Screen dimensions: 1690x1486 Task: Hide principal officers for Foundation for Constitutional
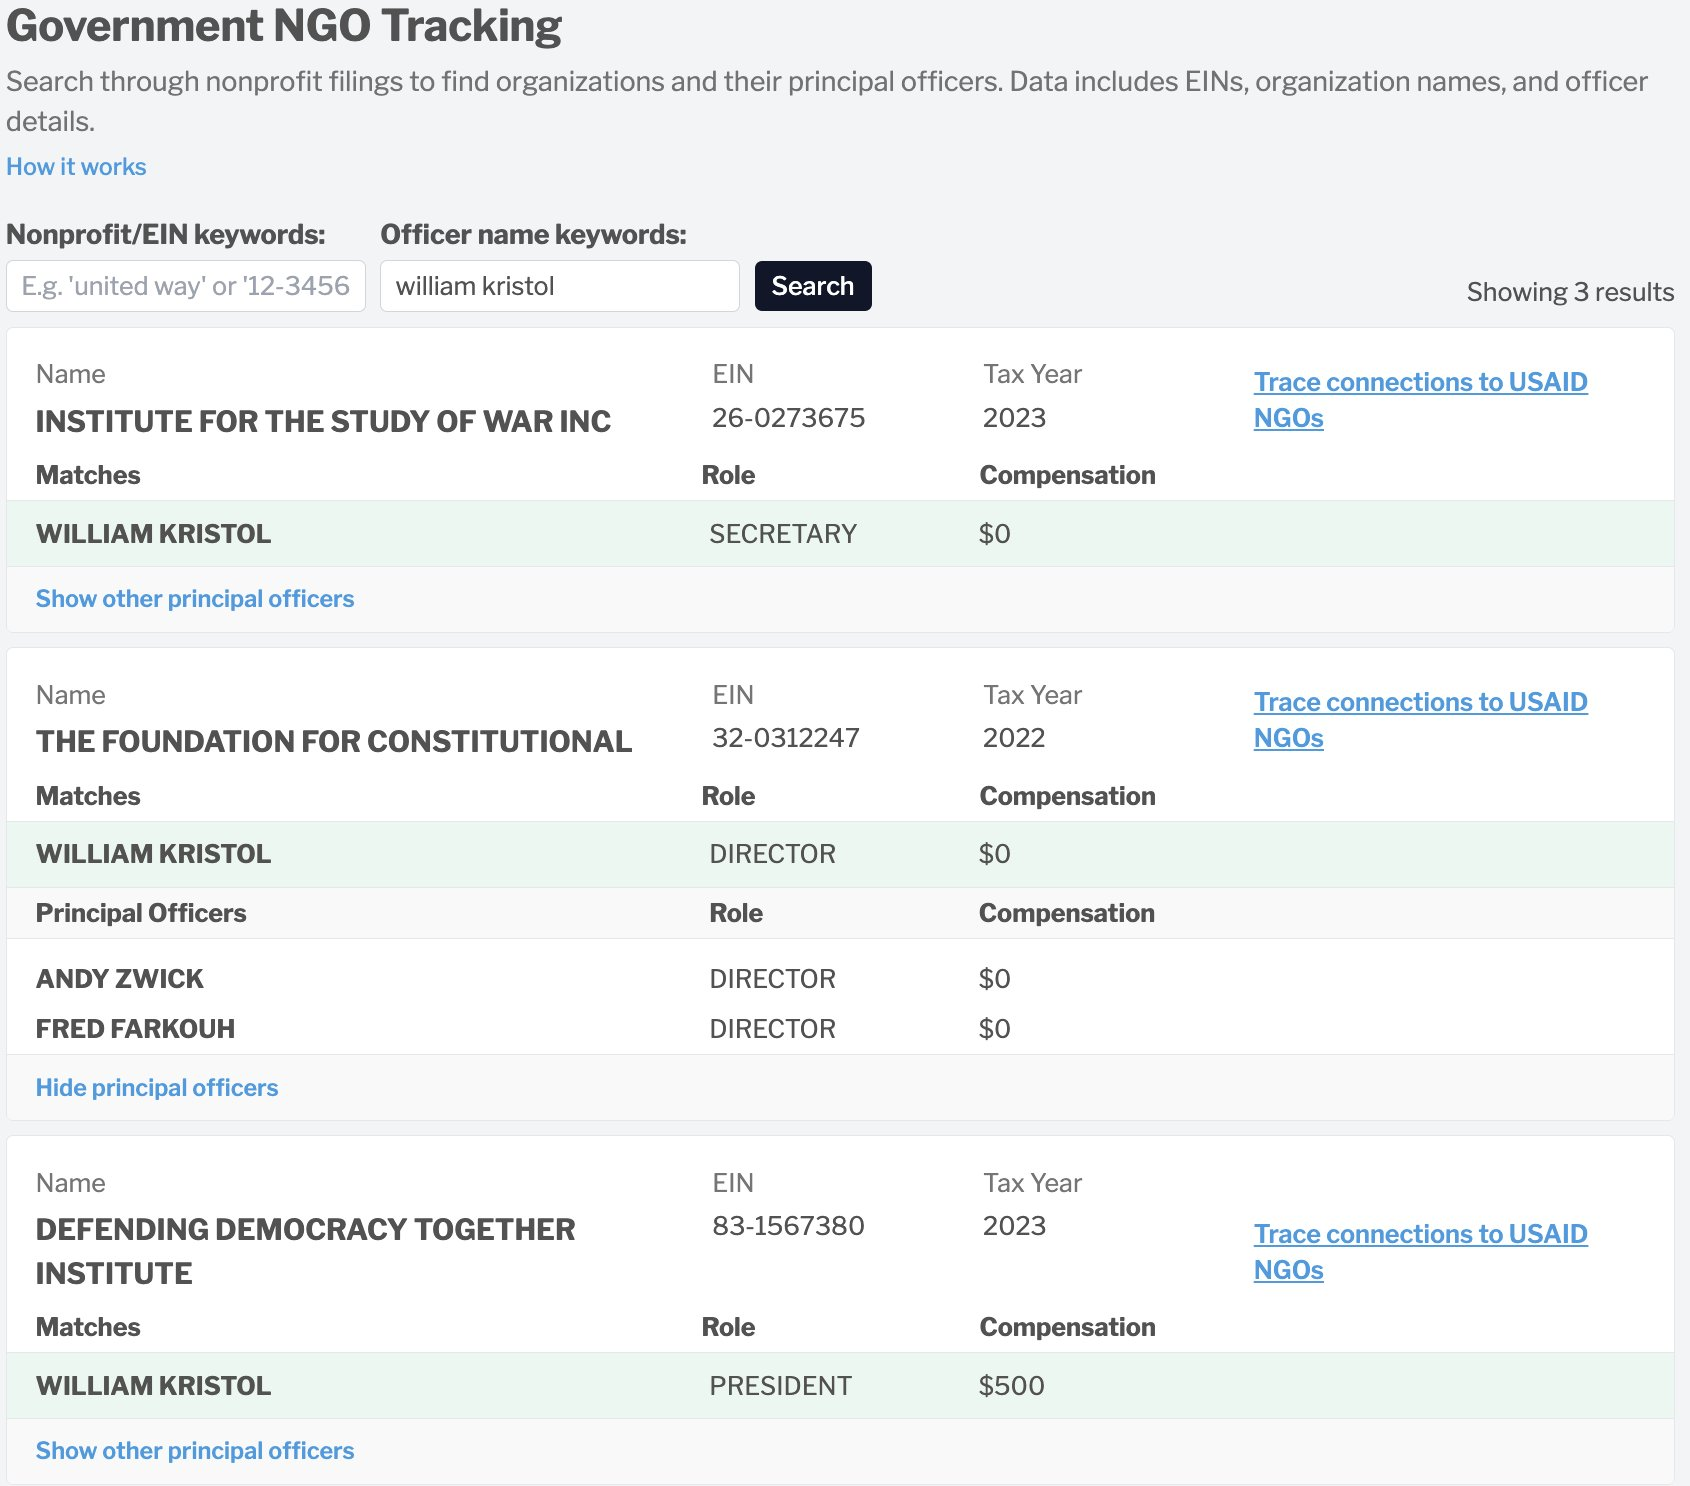click(x=157, y=1088)
